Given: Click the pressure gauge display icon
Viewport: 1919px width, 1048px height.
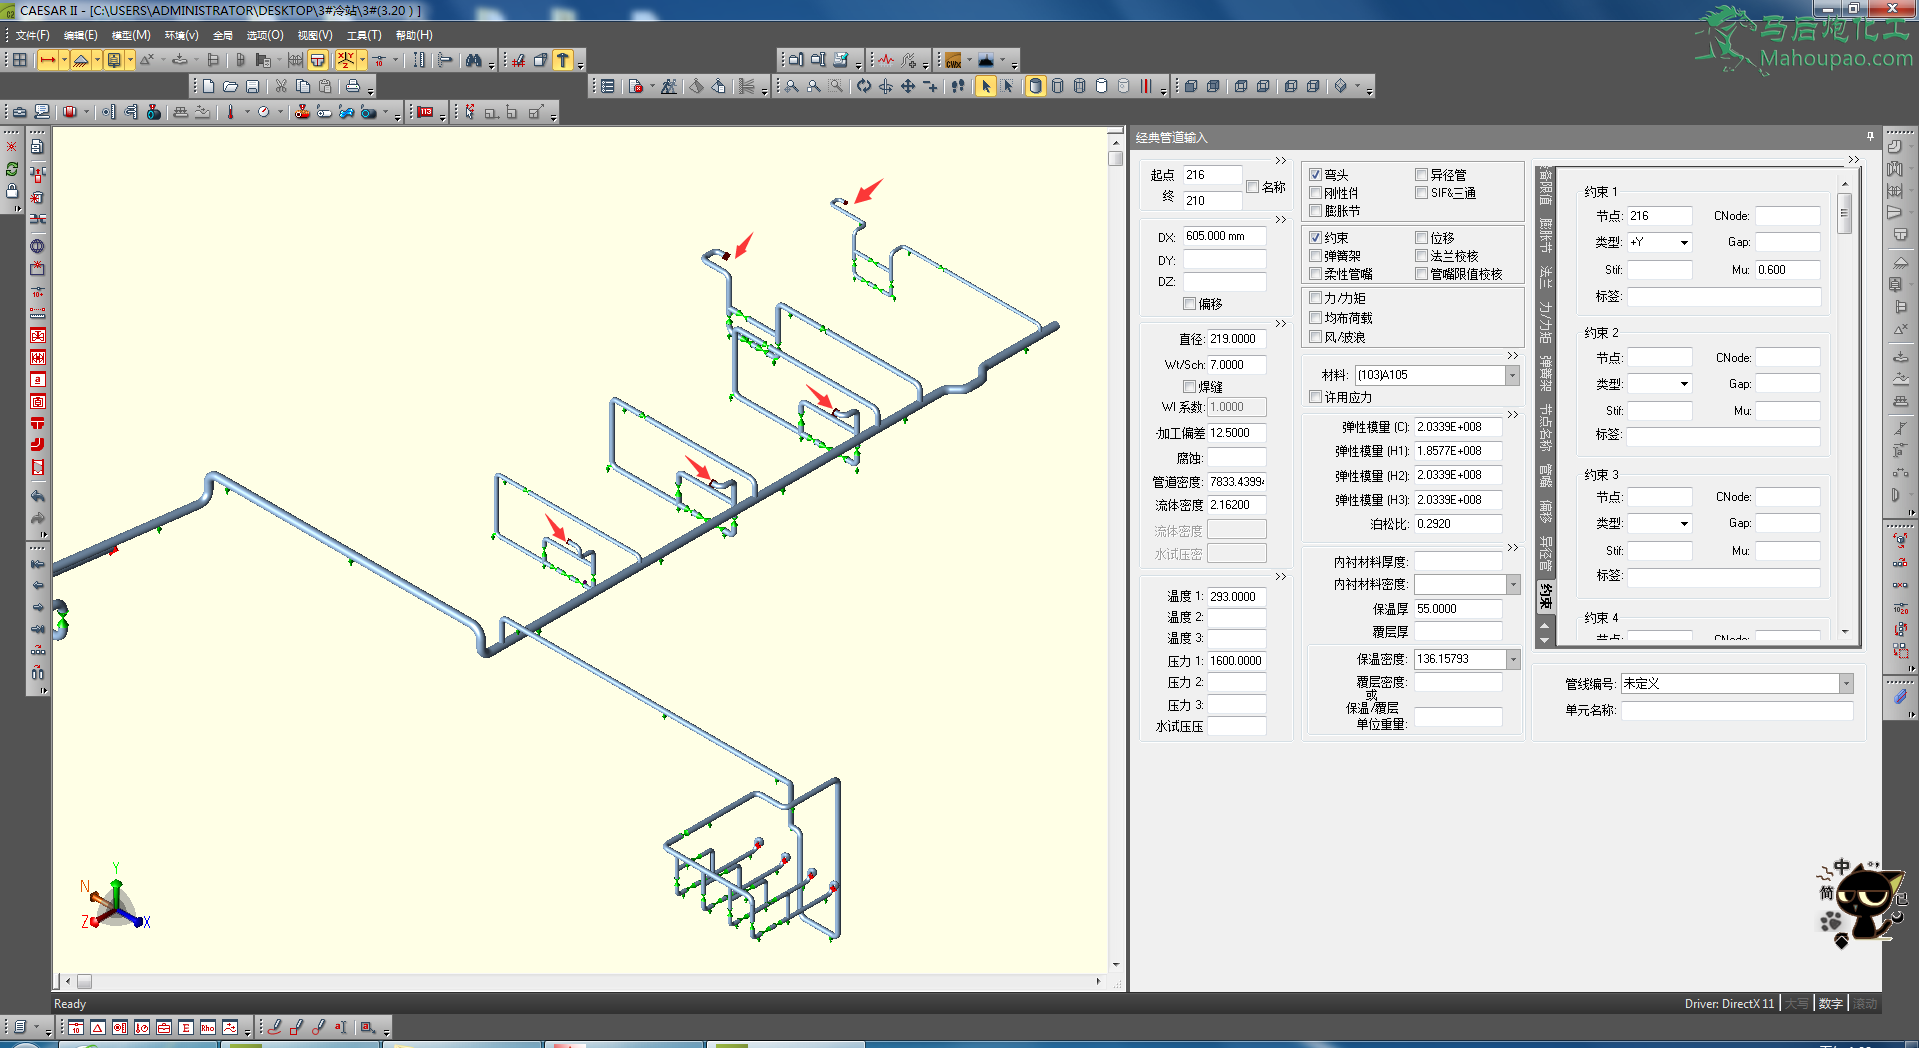Looking at the screenshot, I should (263, 113).
